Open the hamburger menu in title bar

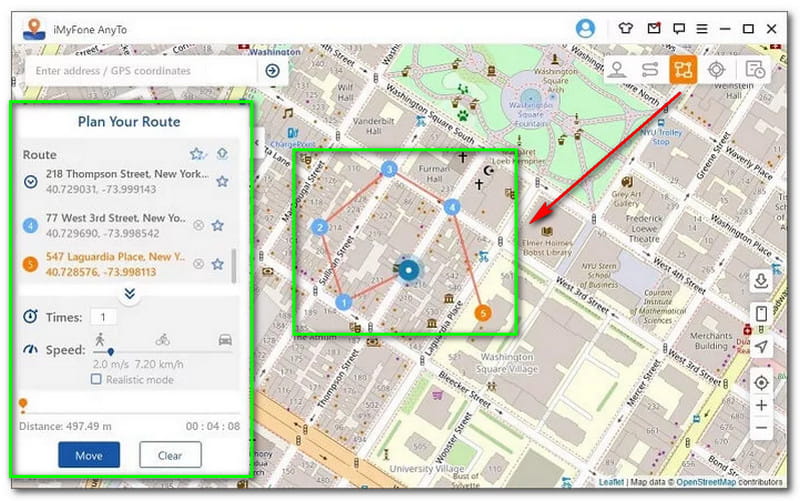[702, 29]
